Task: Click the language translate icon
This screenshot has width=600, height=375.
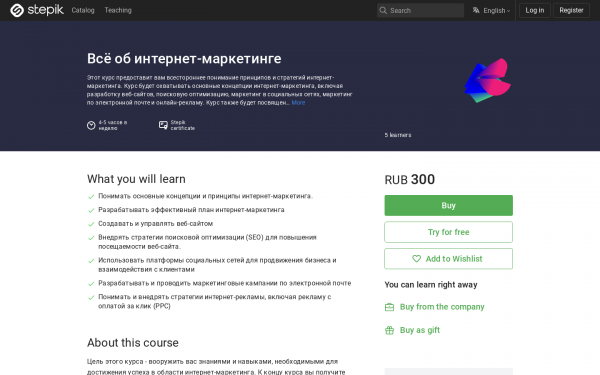Action: coord(476,10)
